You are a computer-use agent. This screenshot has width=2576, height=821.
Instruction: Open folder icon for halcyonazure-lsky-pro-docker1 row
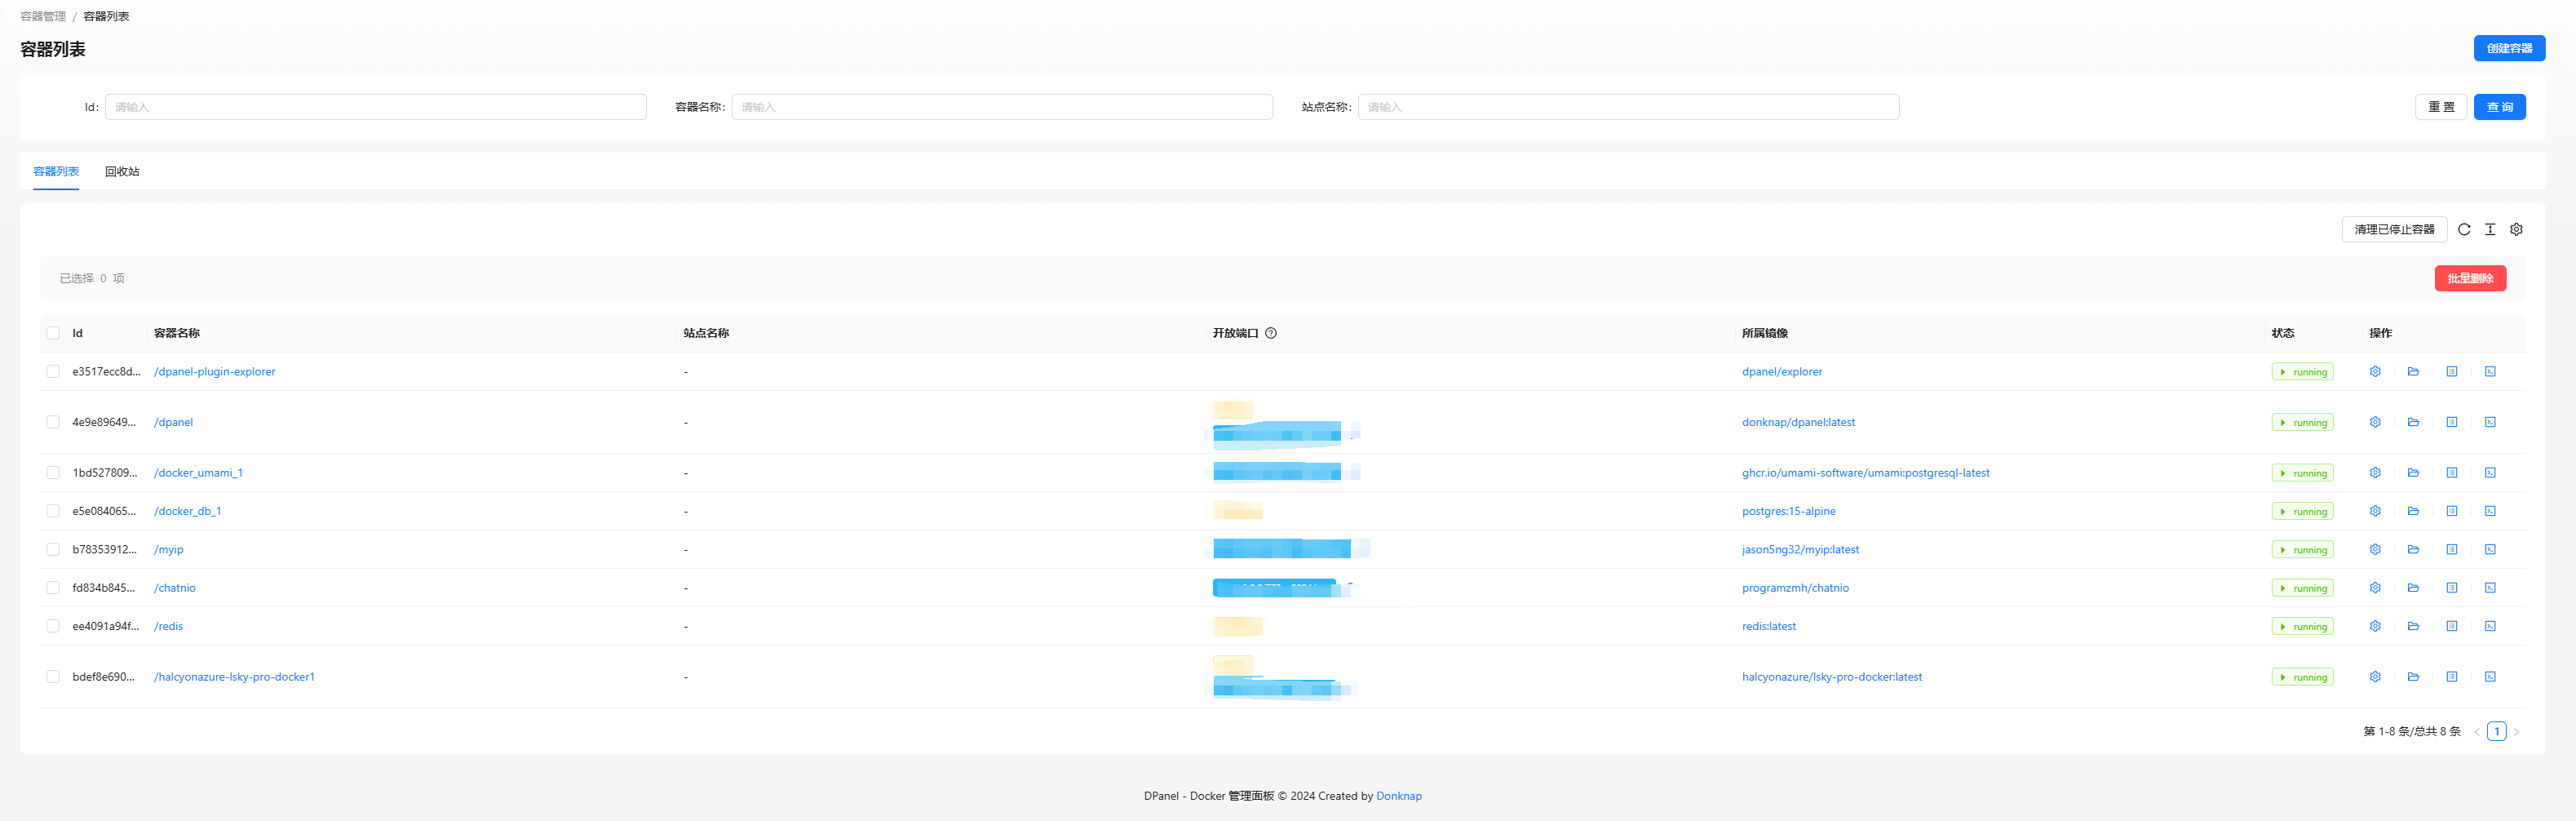2413,677
